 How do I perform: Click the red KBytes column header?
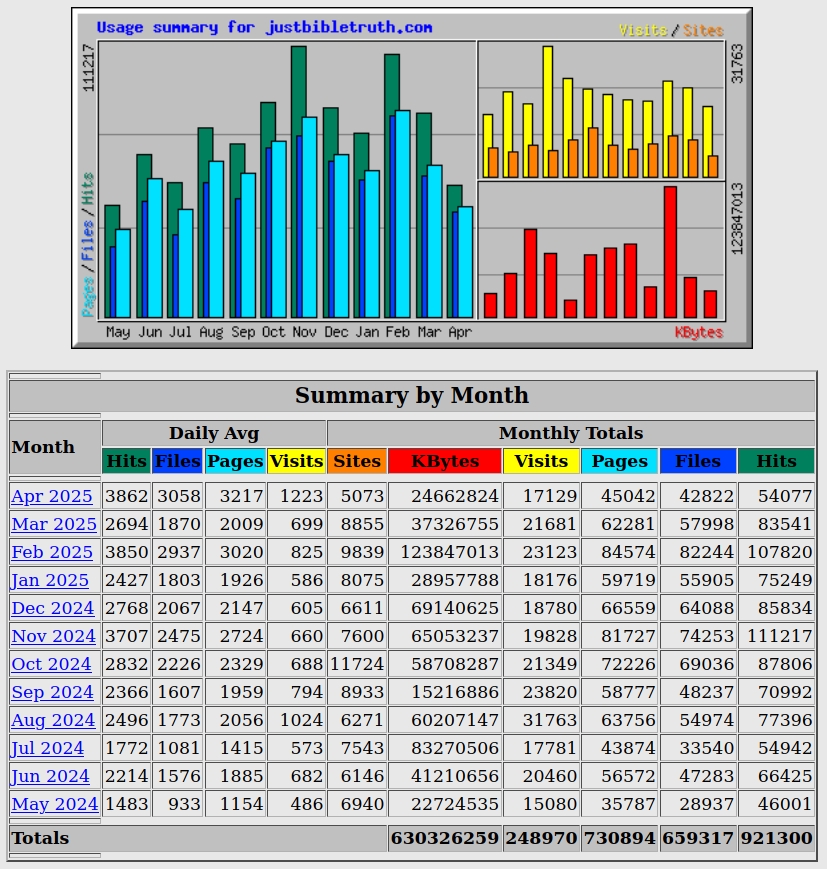pos(445,461)
